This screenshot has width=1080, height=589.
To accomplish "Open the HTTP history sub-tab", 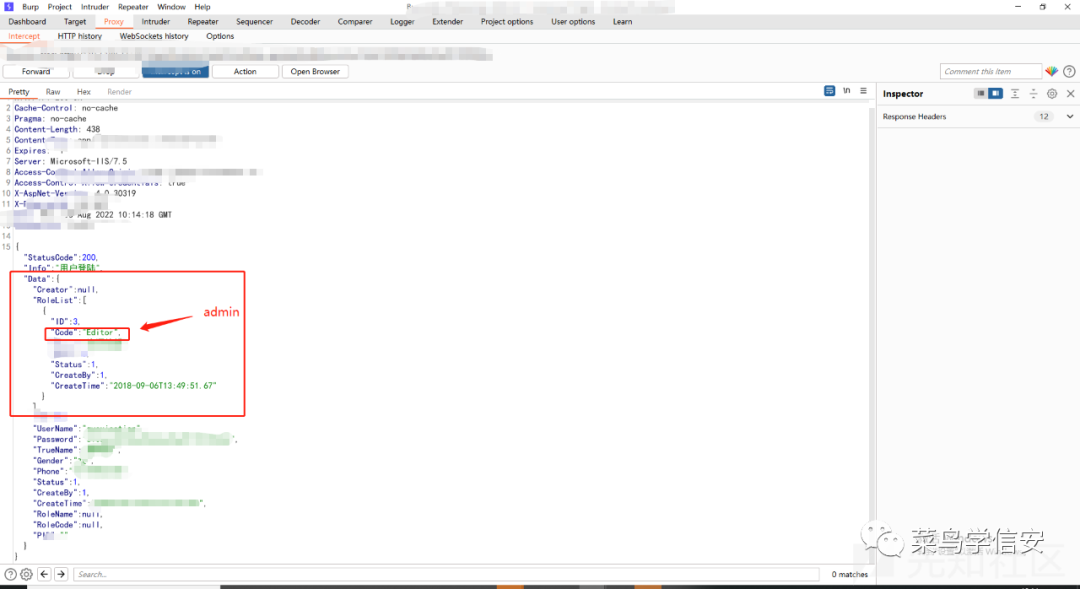I will click(x=80, y=36).
